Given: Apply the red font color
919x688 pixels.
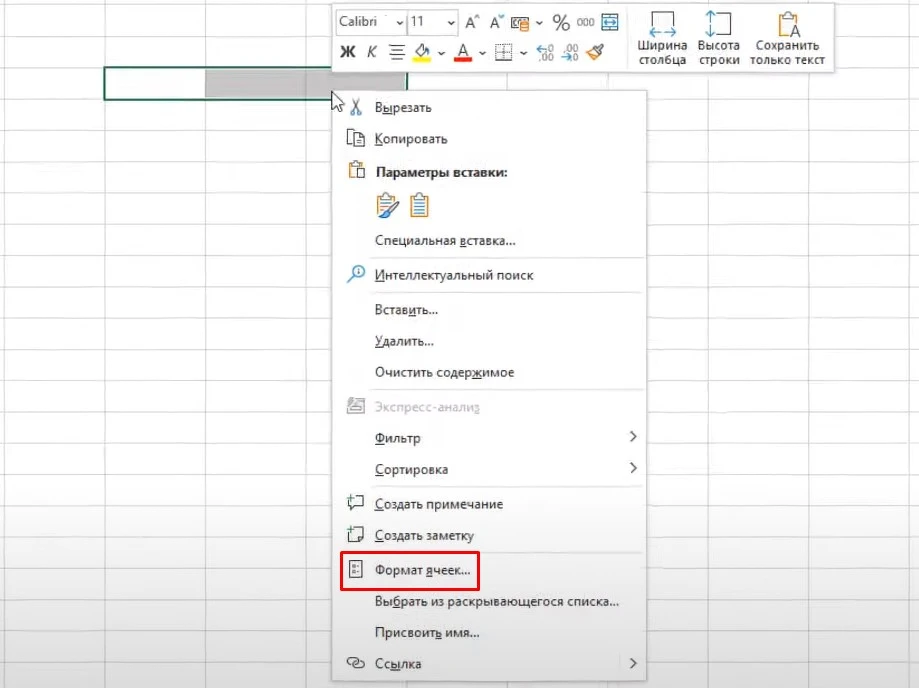Looking at the screenshot, I should click(463, 52).
